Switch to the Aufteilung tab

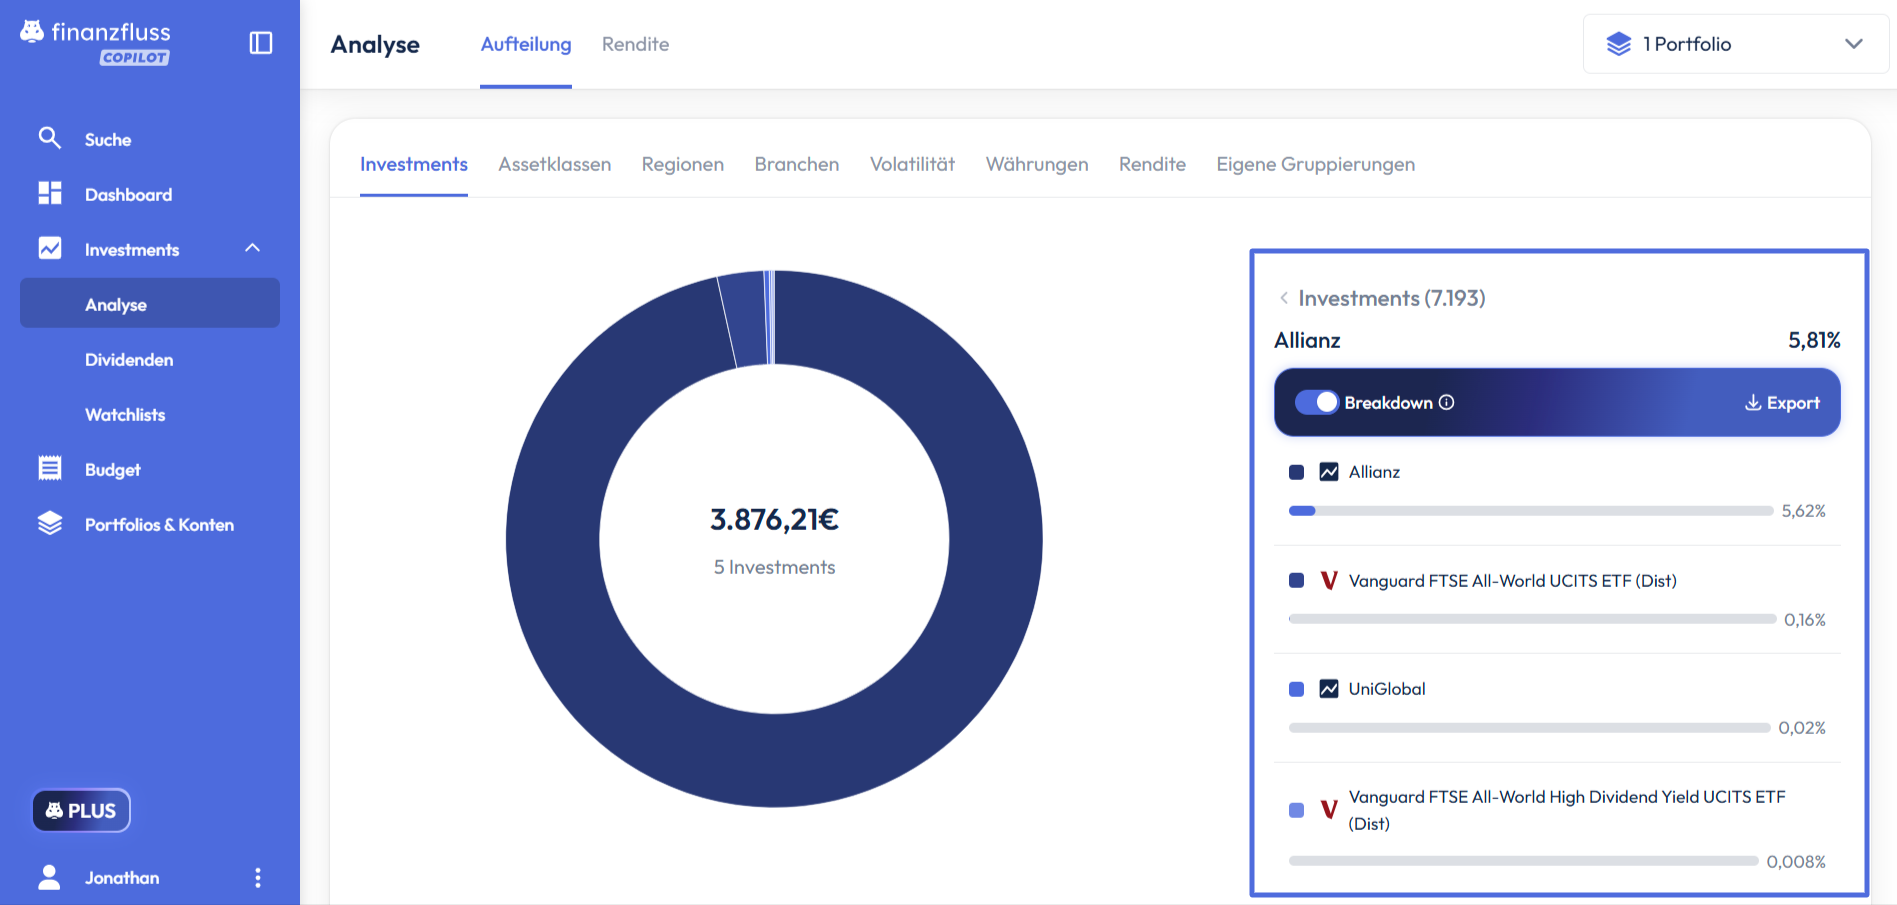[526, 44]
